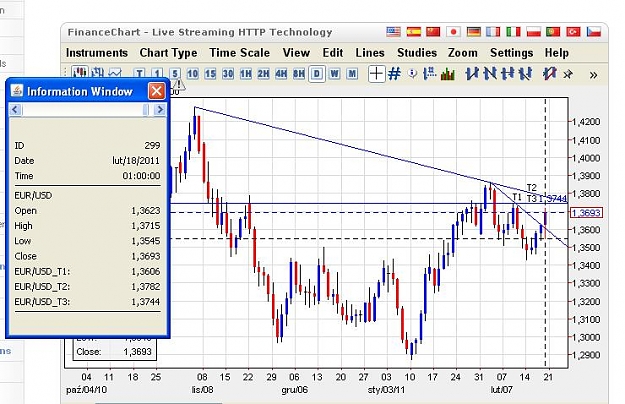625x404 pixels.
Task: Open the Edit menu
Action: [x=333, y=53]
